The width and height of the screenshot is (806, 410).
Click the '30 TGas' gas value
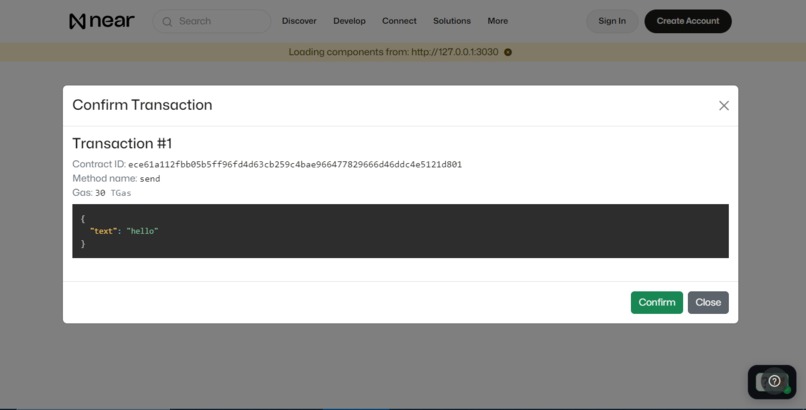point(113,193)
